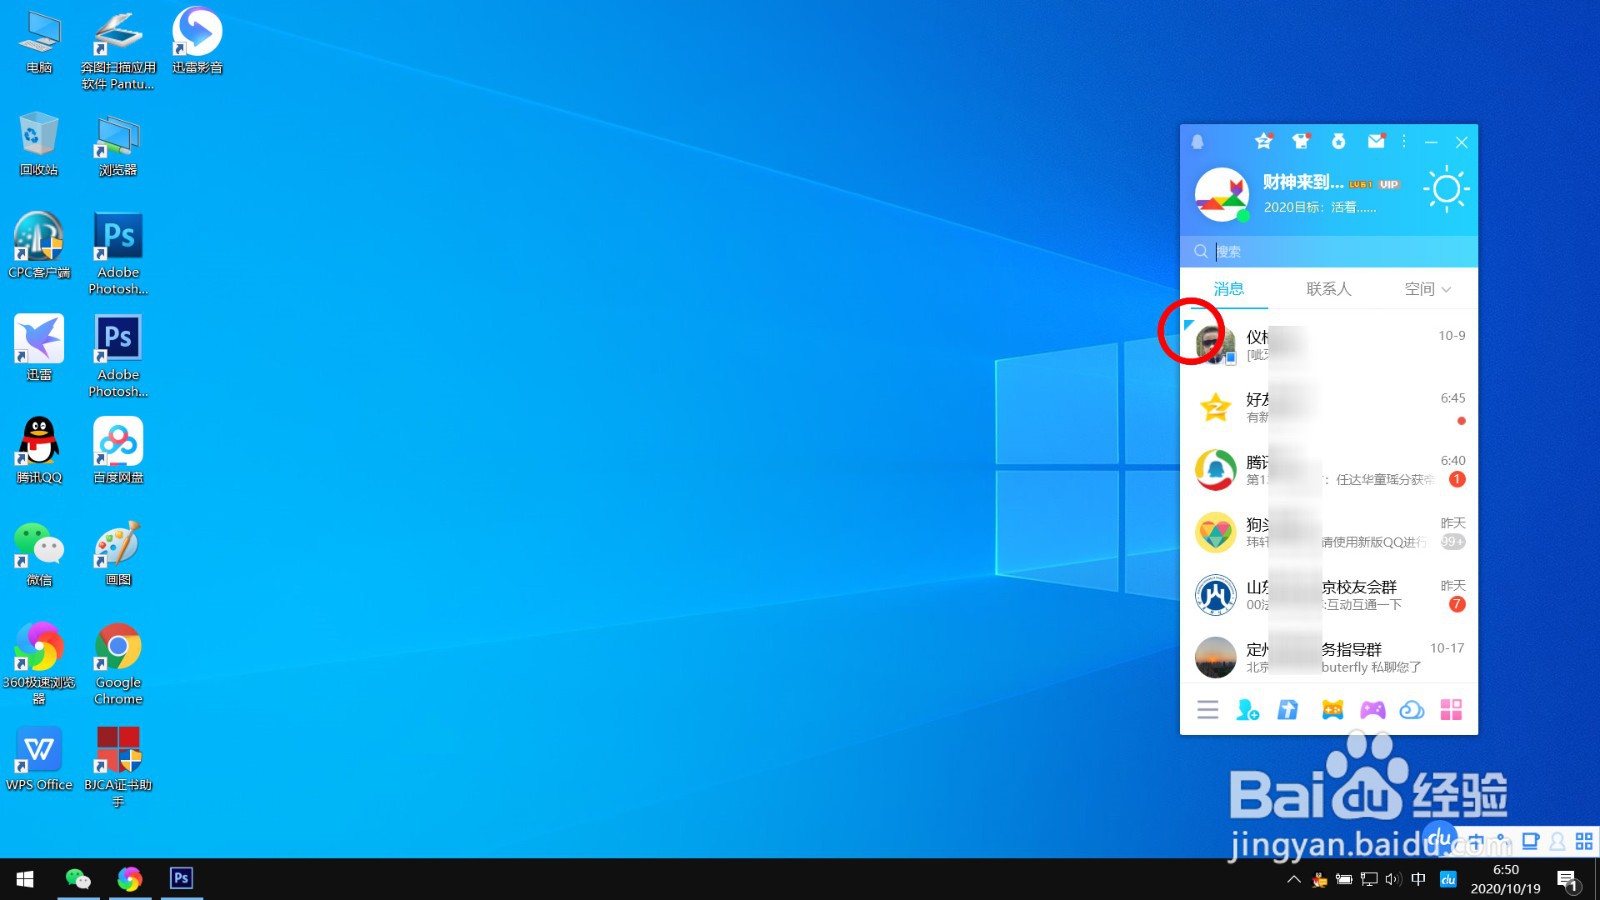Switch to the 消息 tab
This screenshot has height=900, width=1600.
click(1229, 289)
